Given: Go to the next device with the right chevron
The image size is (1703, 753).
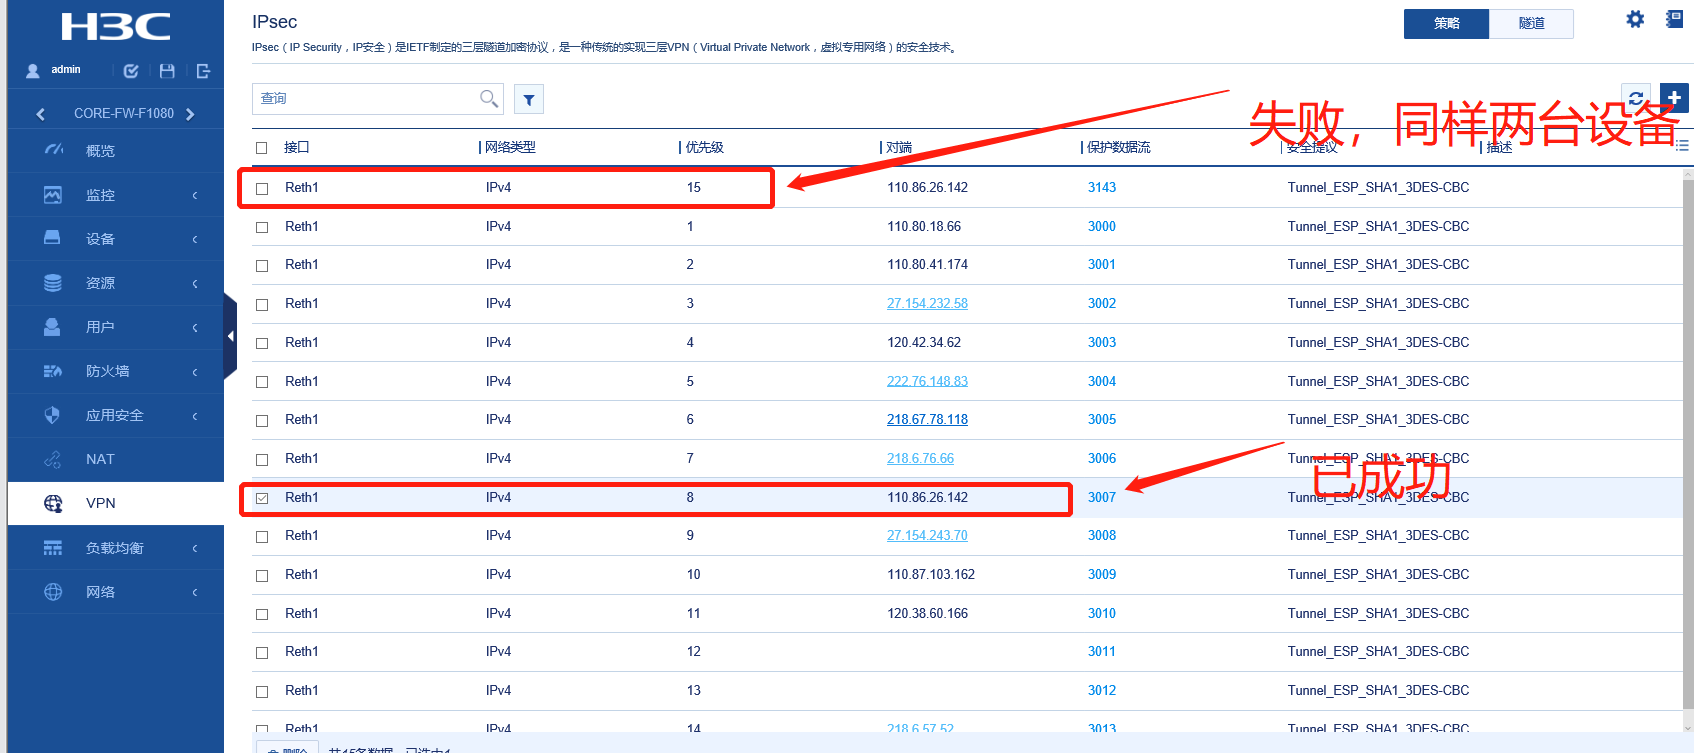Looking at the screenshot, I should tap(190, 114).
